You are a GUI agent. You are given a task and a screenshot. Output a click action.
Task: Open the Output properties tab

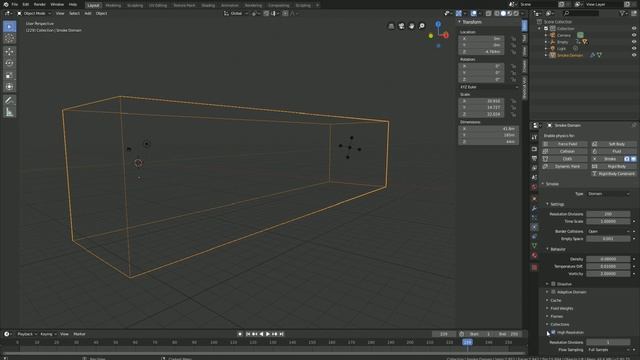coord(534,158)
